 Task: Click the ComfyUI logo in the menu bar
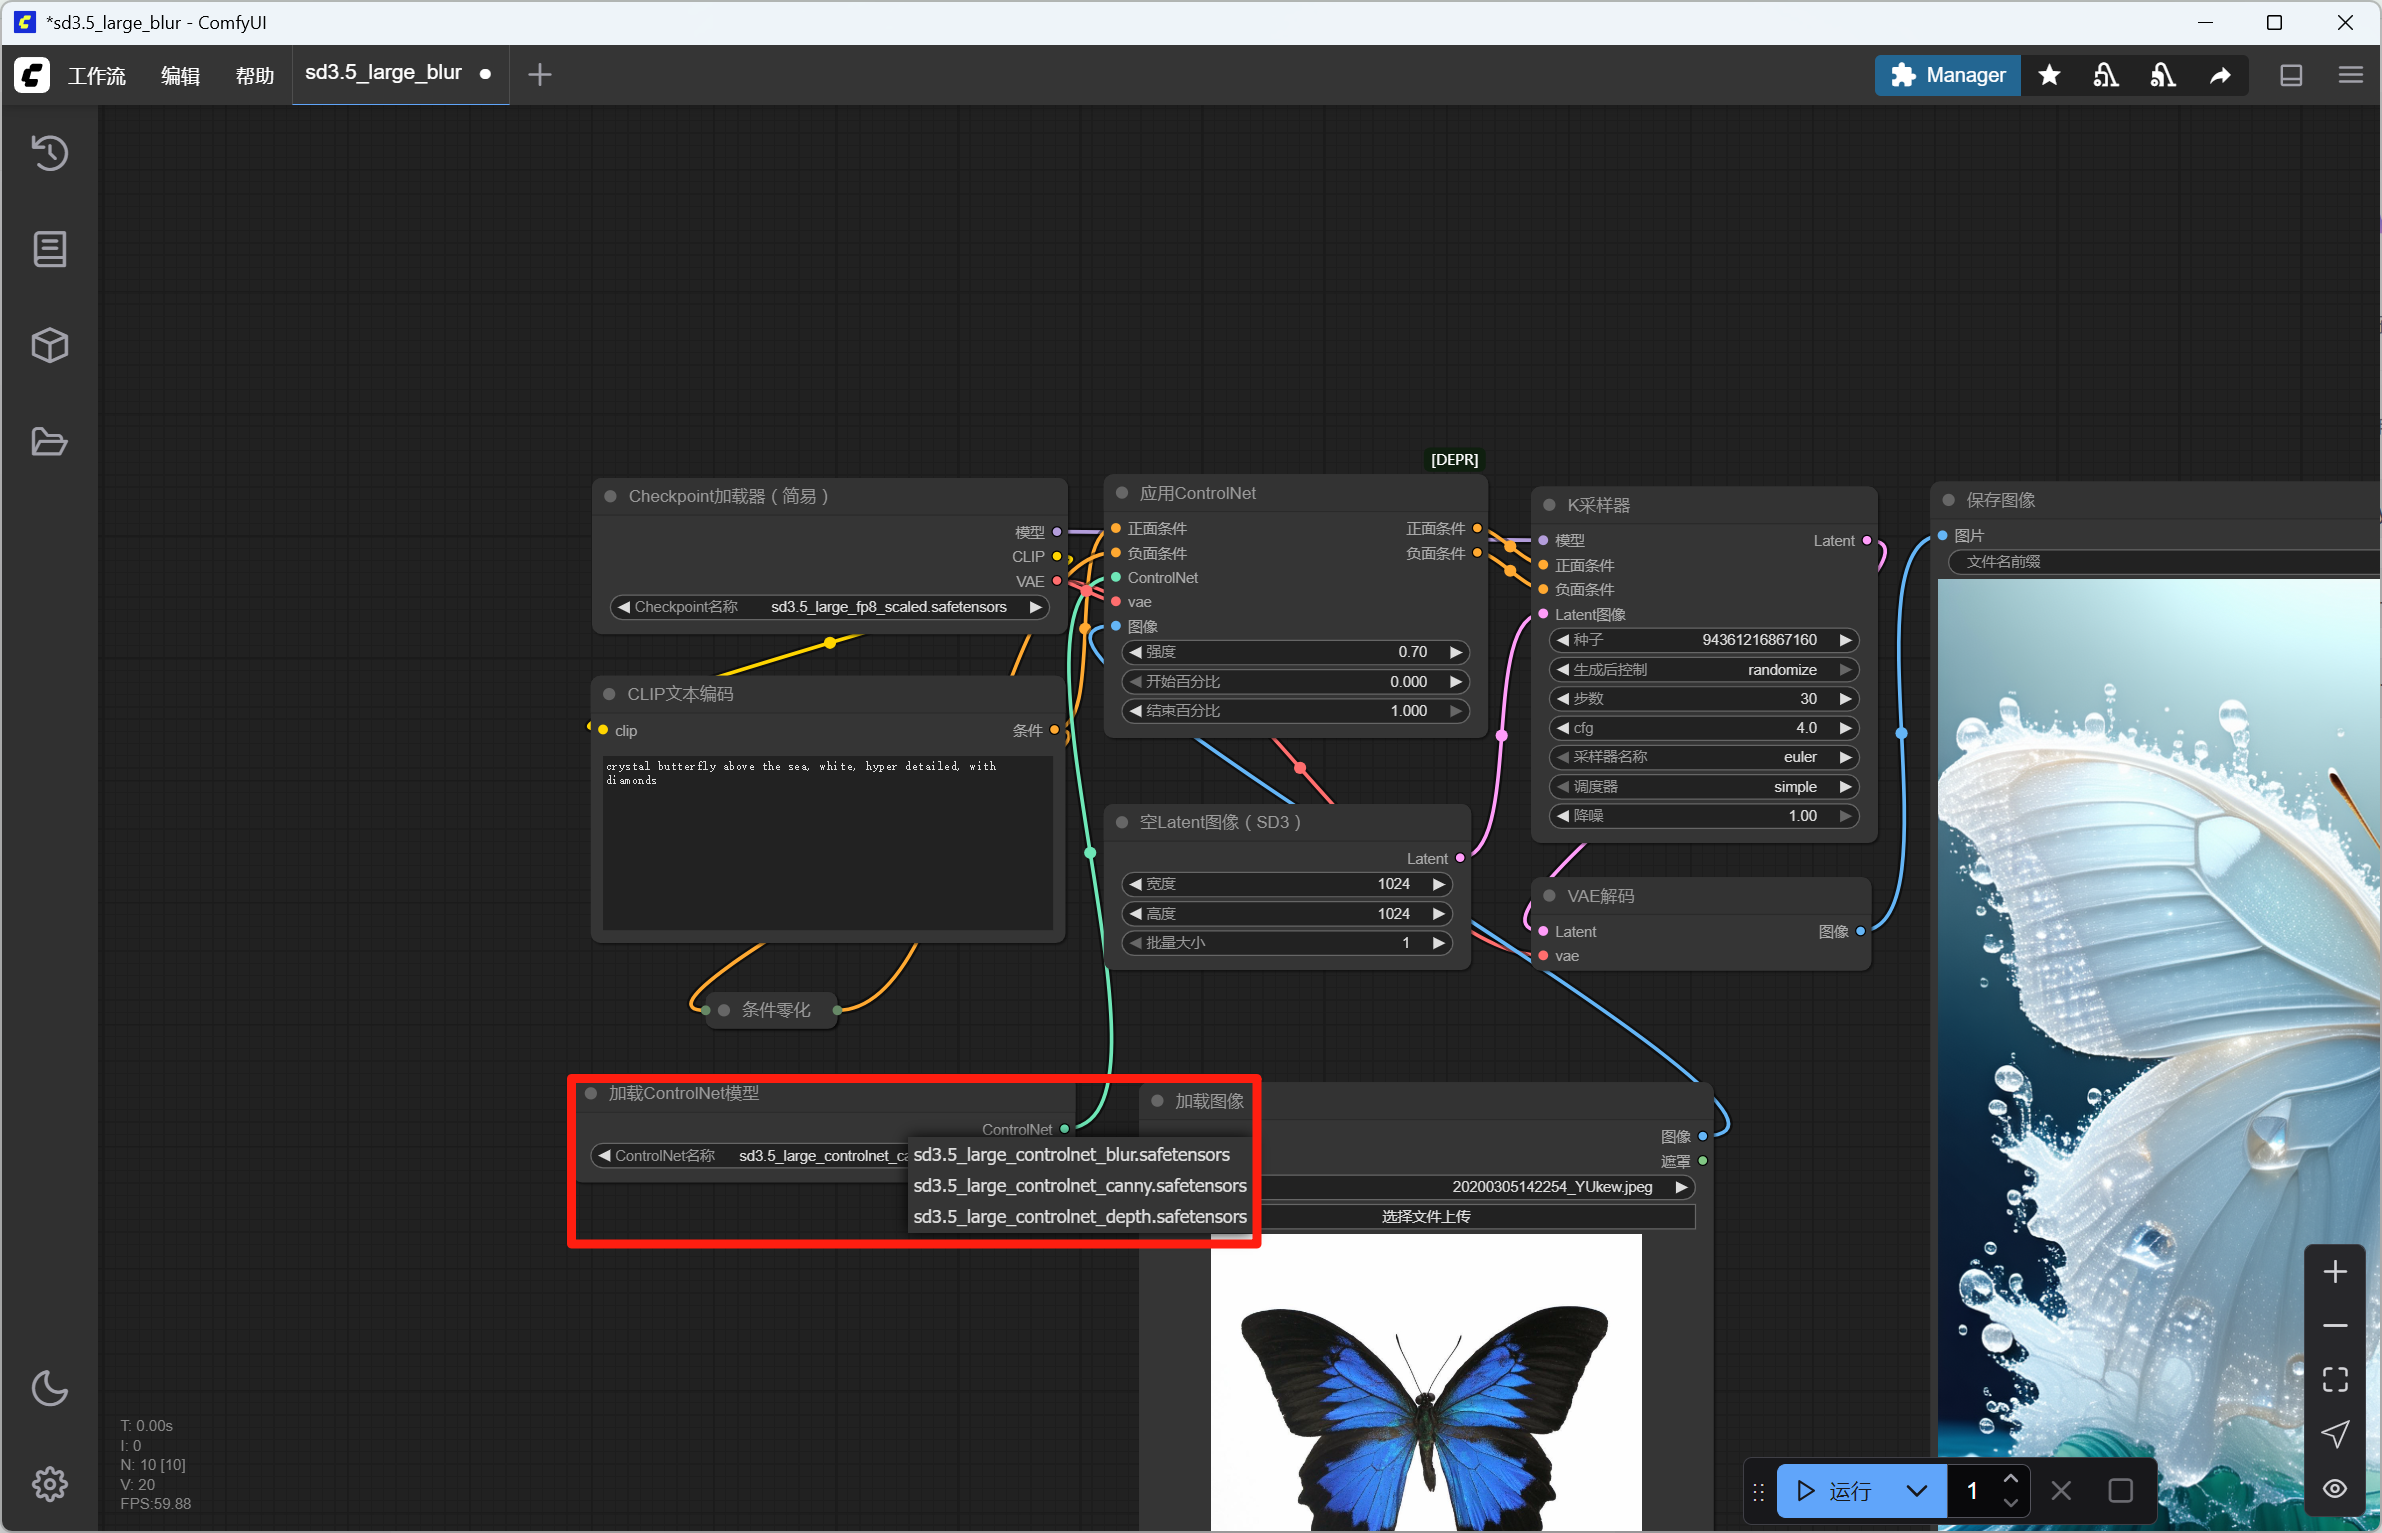click(x=32, y=75)
